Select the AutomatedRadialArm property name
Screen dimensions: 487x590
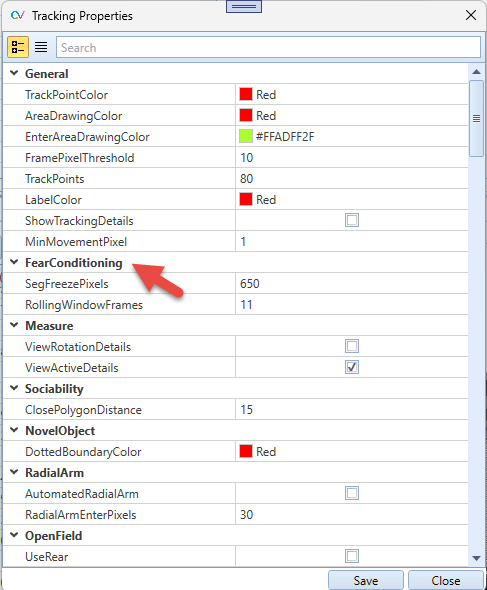click(82, 494)
